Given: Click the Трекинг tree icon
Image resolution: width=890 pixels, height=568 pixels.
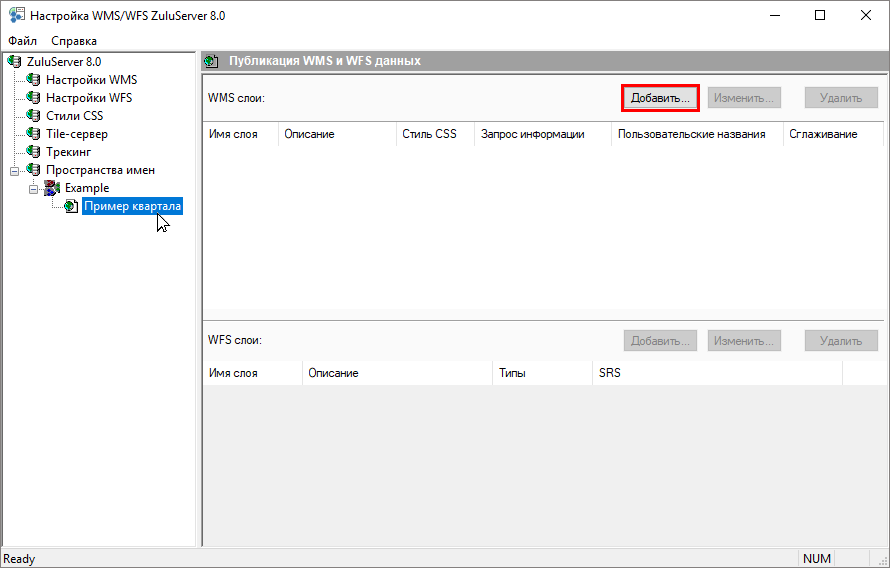Looking at the screenshot, I should coord(34,152).
